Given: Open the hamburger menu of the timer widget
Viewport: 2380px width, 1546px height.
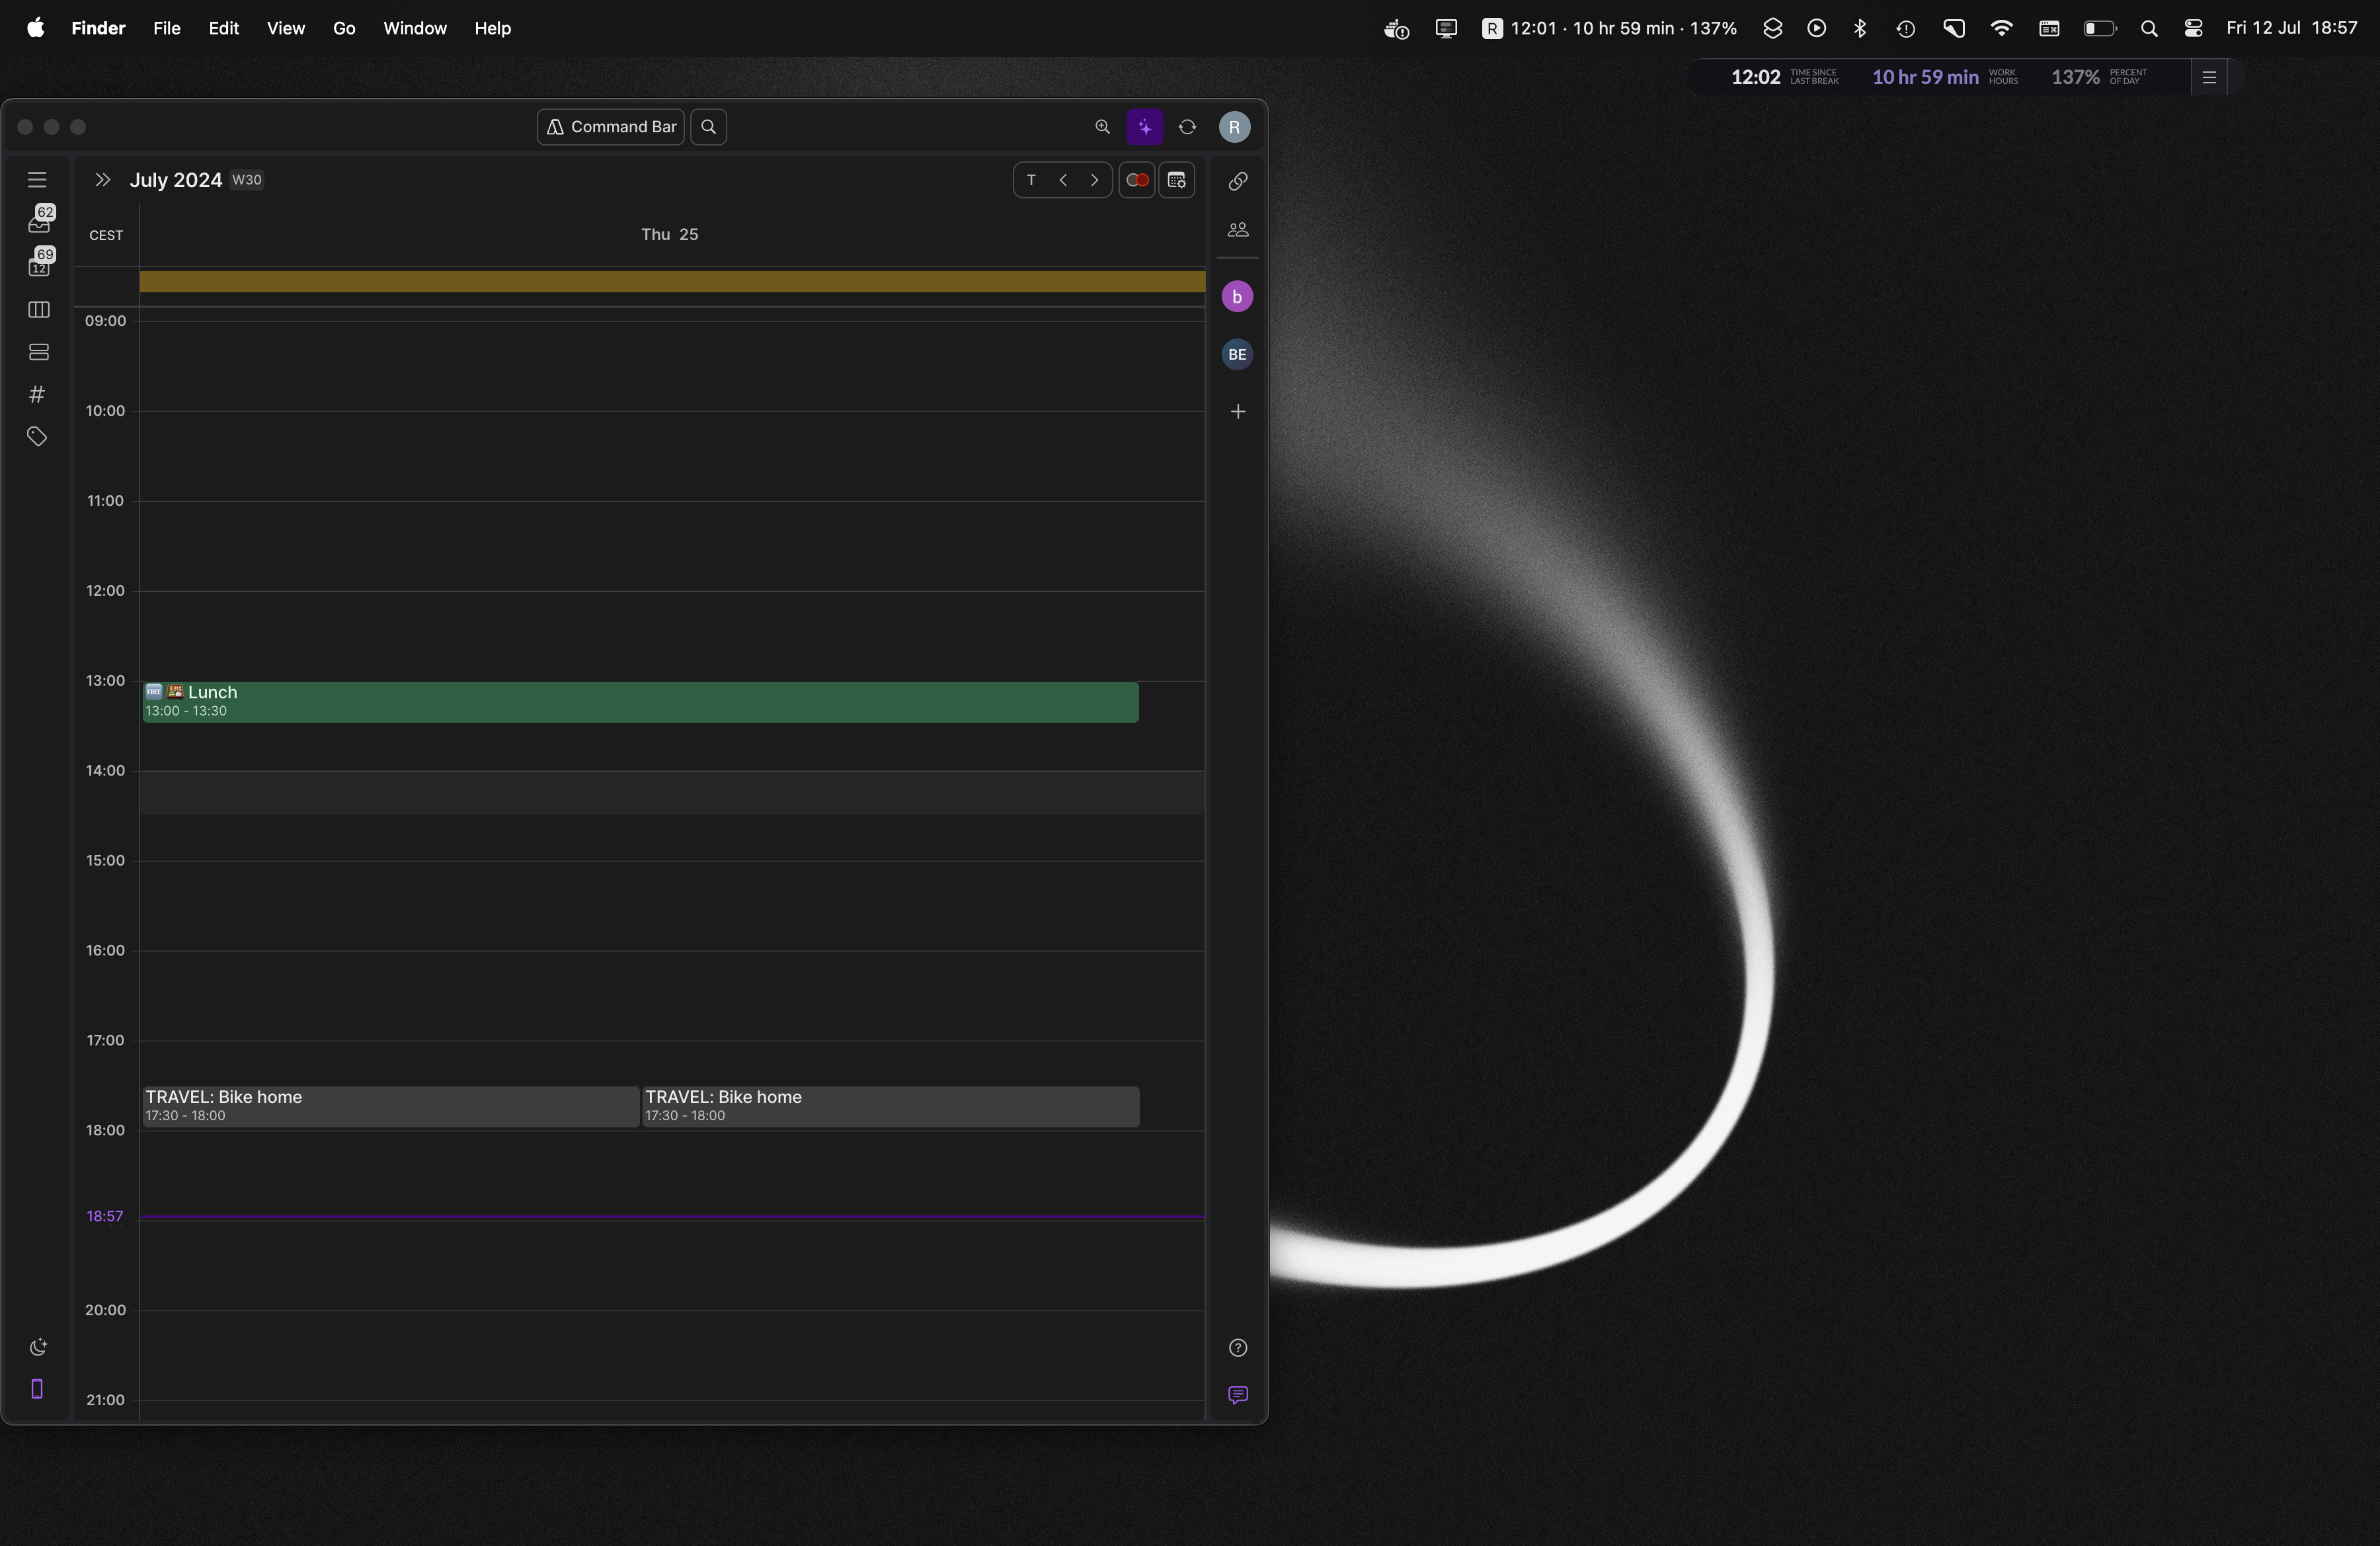Looking at the screenshot, I should pyautogui.click(x=2209, y=77).
